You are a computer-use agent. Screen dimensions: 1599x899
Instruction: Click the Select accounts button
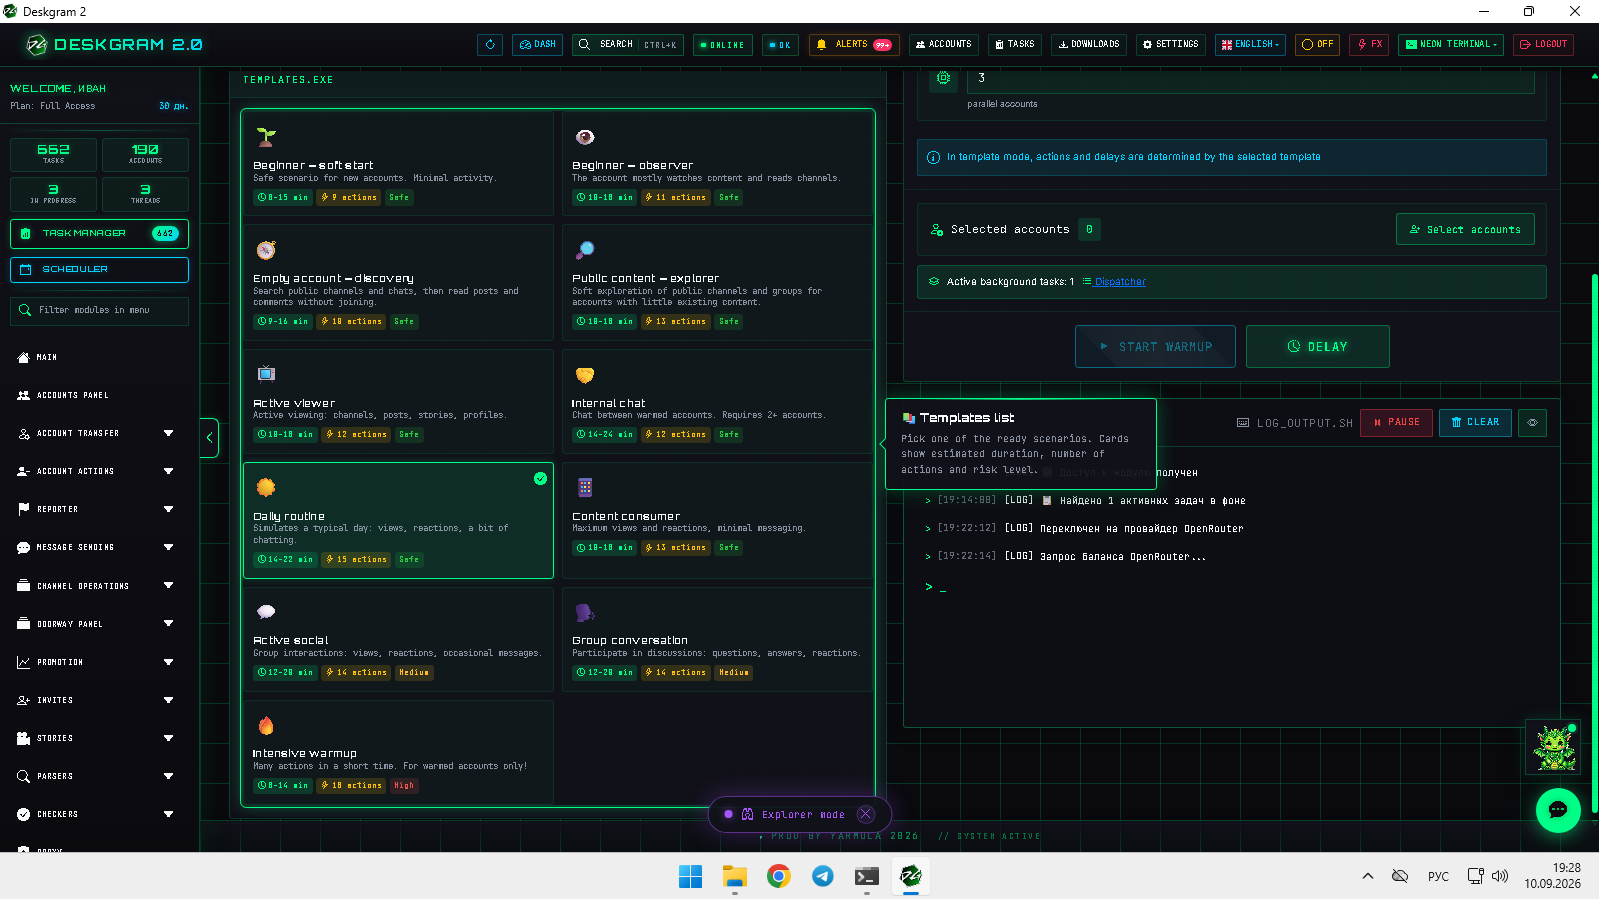point(1465,229)
